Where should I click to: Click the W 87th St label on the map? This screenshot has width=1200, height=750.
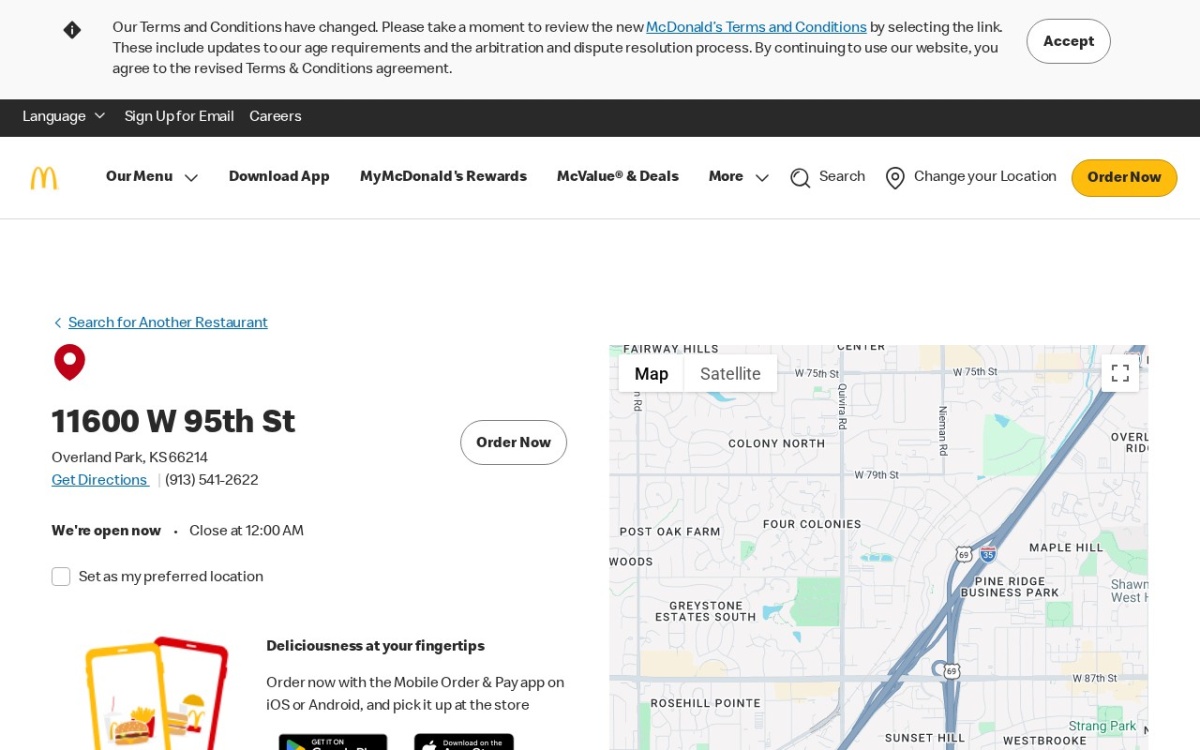point(1095,678)
